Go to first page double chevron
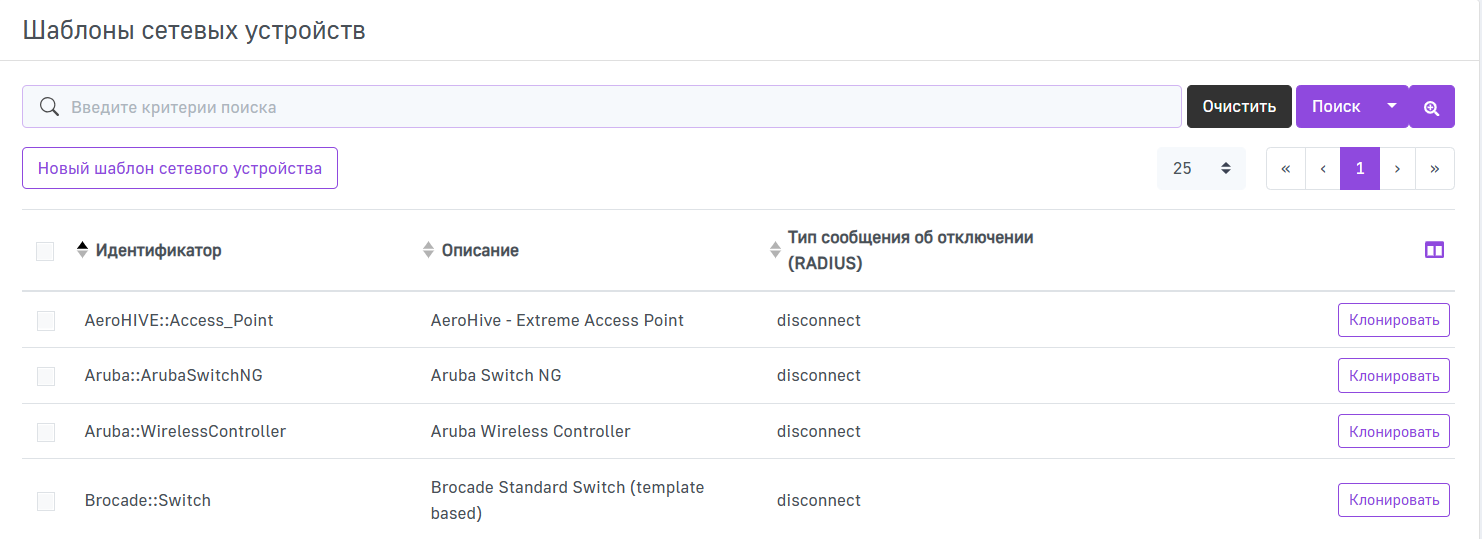The height and width of the screenshot is (539, 1482). pos(1285,169)
